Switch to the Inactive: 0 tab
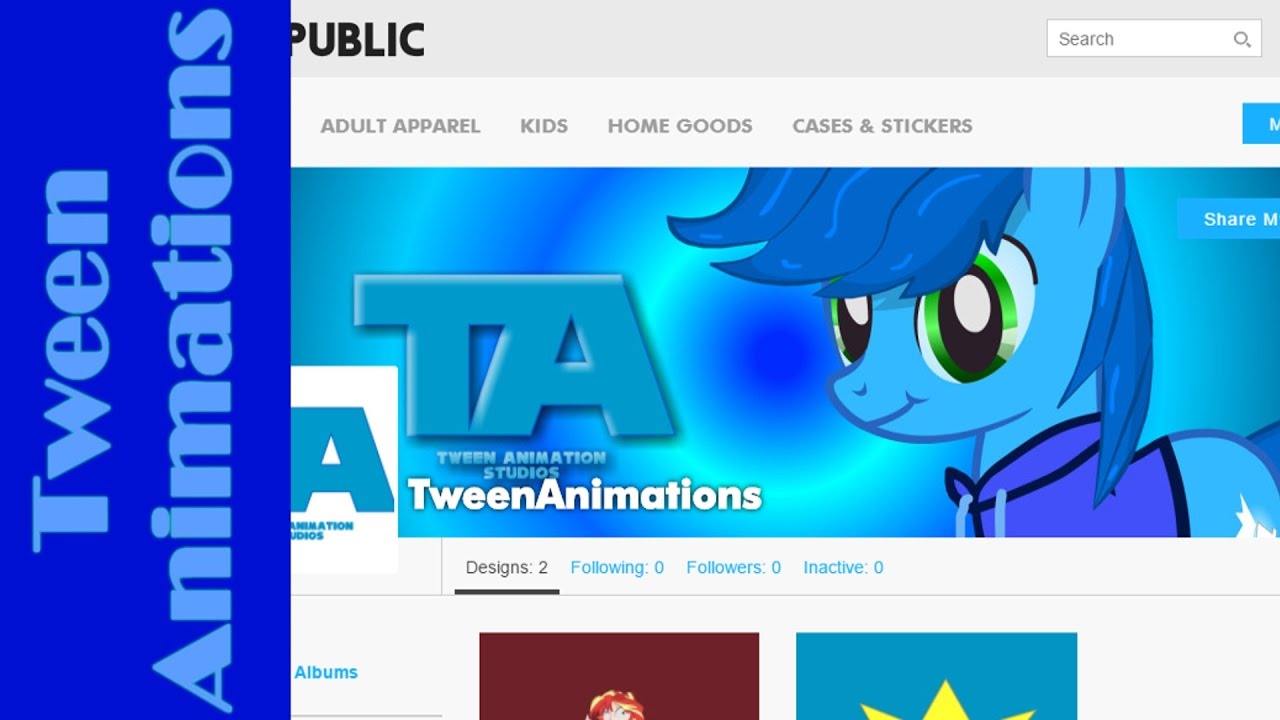 tap(843, 568)
